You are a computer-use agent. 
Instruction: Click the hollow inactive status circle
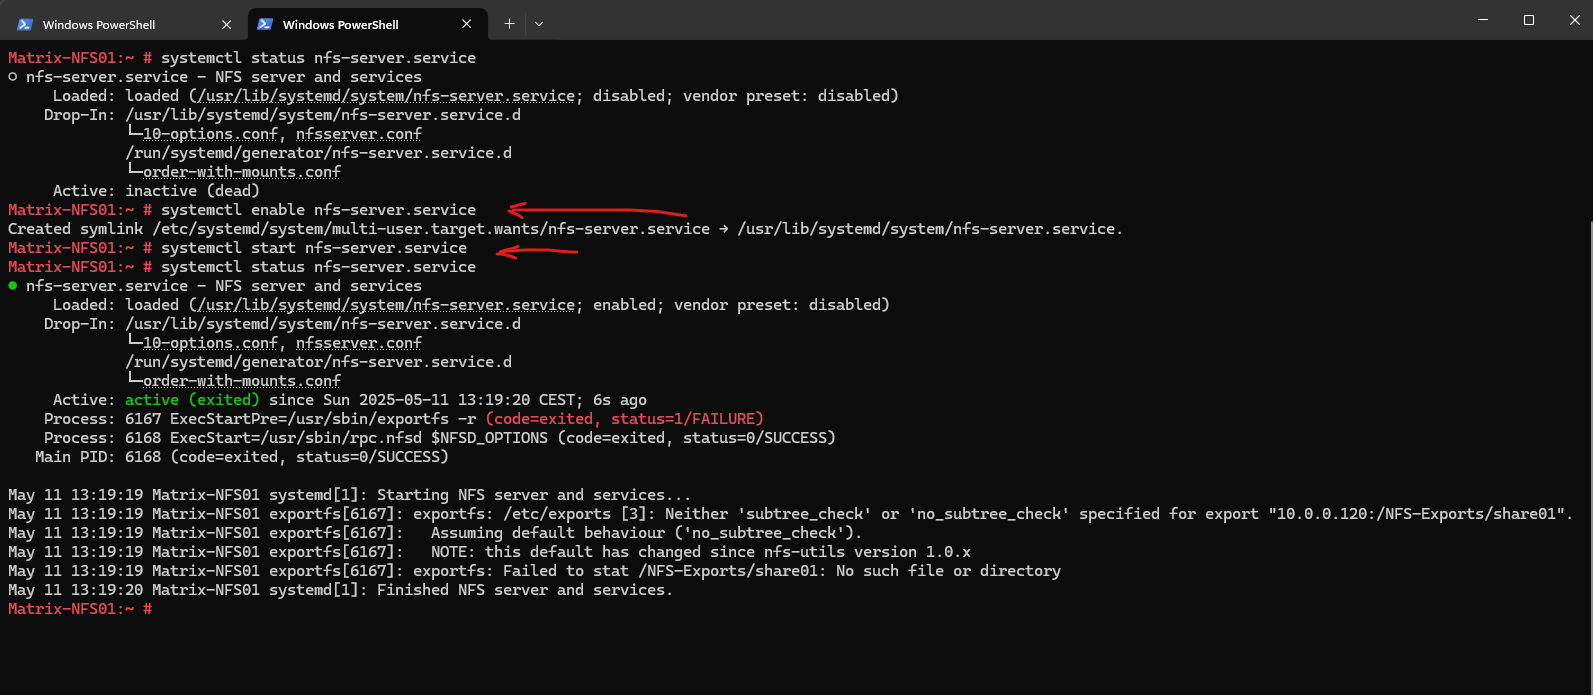[x=13, y=77]
